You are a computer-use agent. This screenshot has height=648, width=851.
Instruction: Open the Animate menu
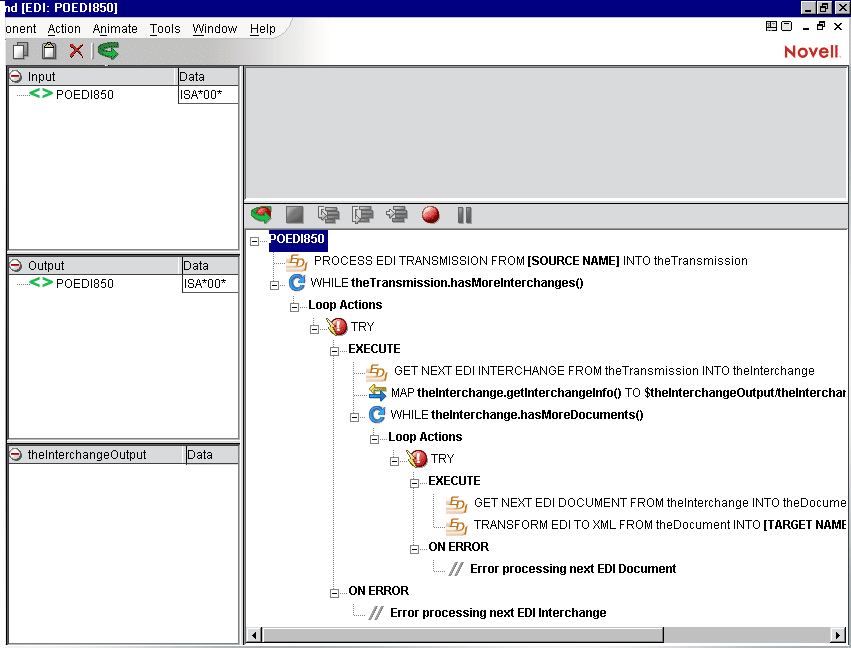tap(115, 28)
